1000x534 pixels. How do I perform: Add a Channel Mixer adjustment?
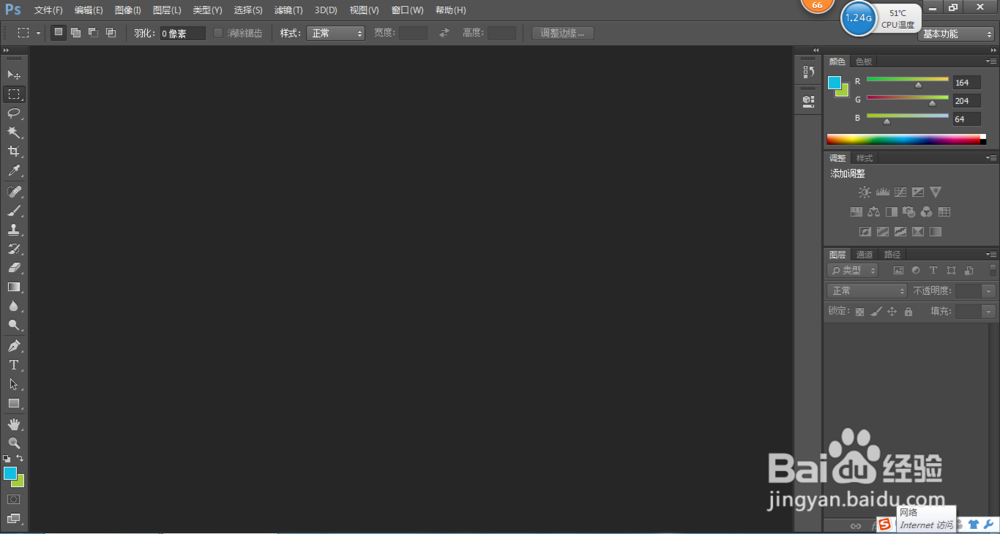(927, 212)
